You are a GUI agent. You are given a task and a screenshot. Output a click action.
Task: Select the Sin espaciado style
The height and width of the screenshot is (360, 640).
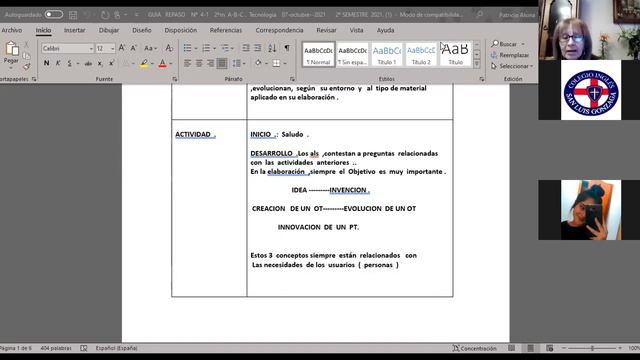point(353,54)
